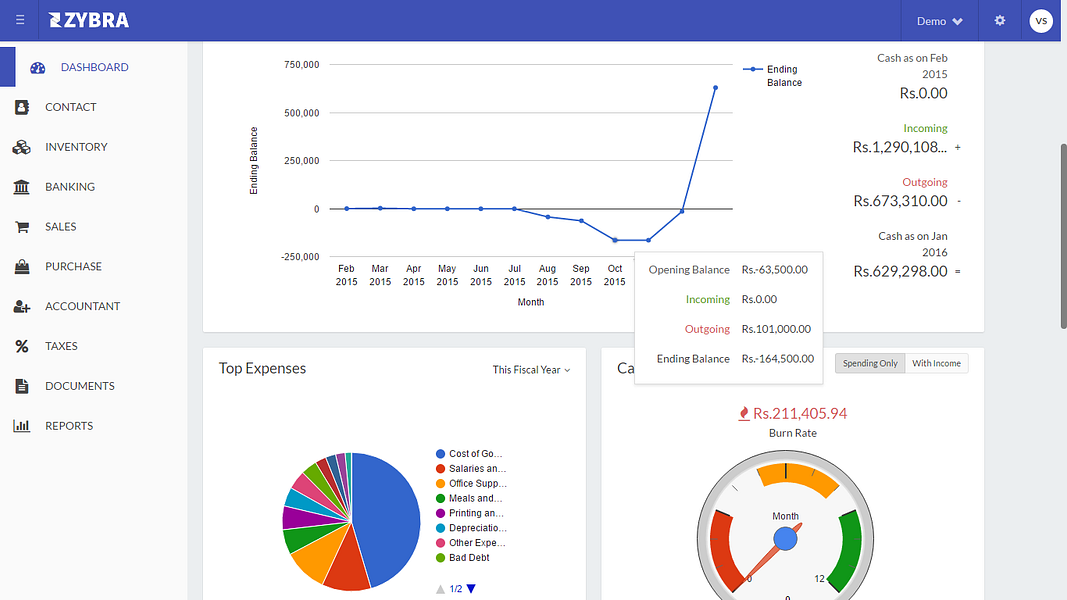
Task: Open settings via the gear icon
Action: pyautogui.click(x=1000, y=20)
